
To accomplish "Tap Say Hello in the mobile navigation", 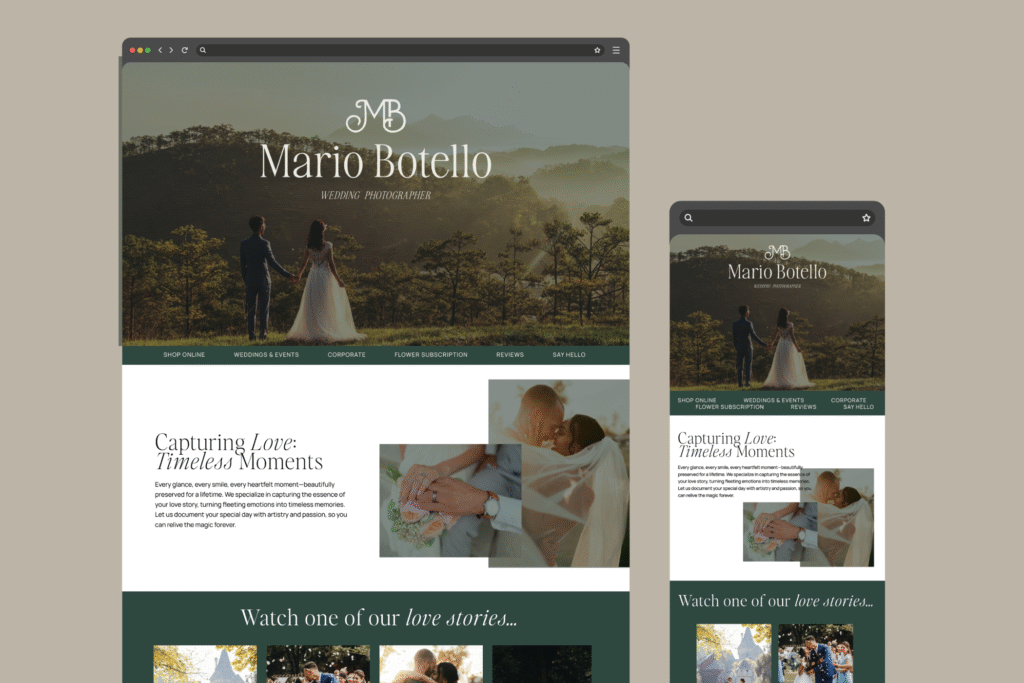I will (858, 407).
